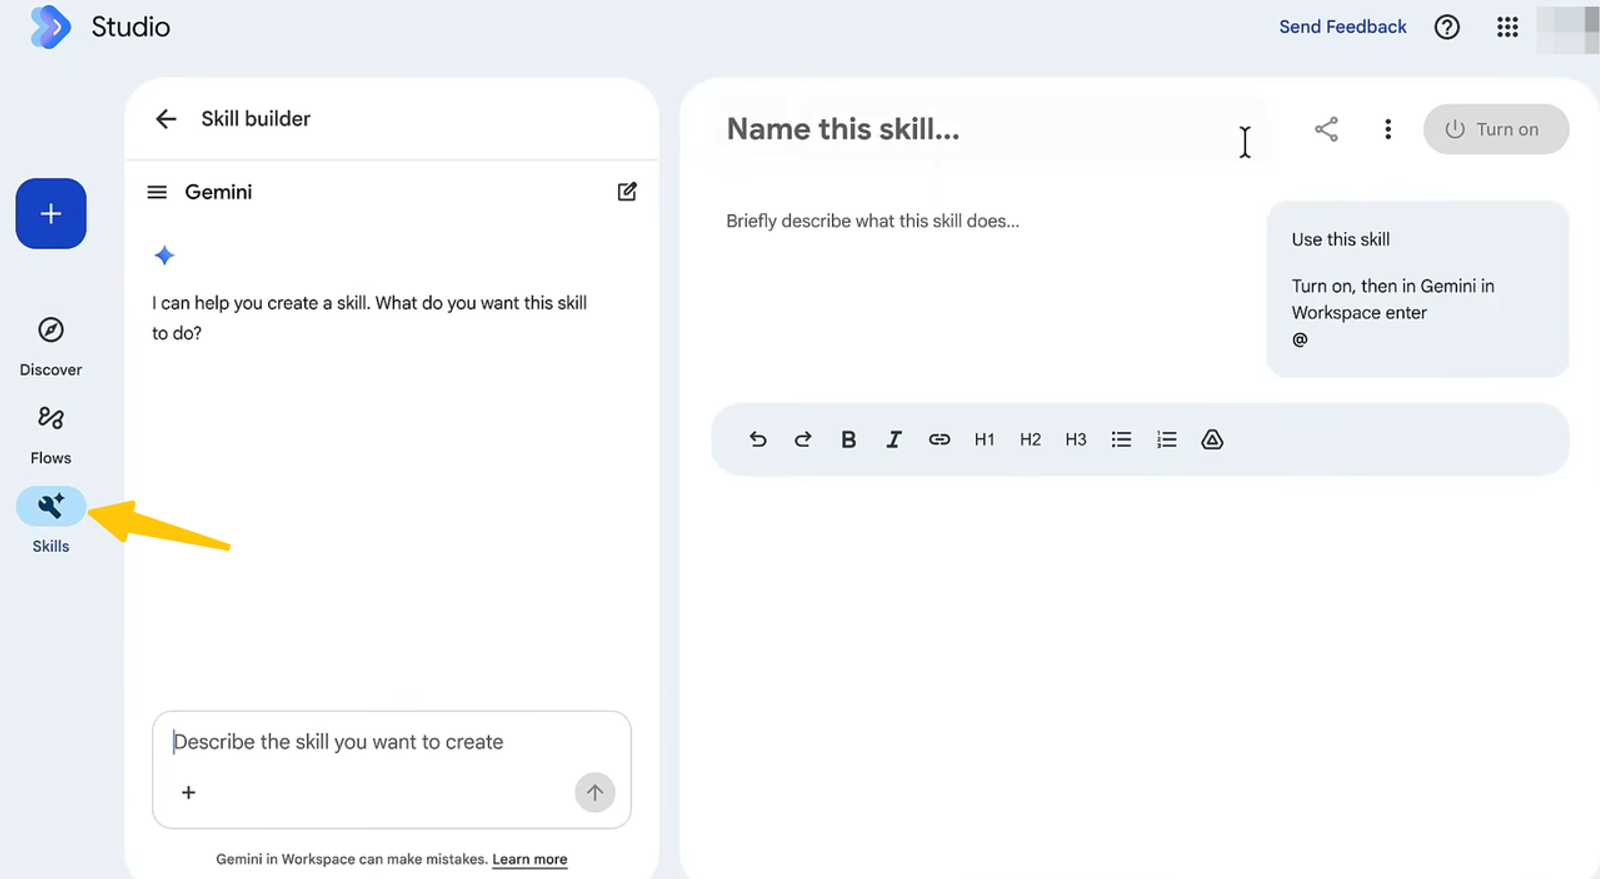This screenshot has height=879, width=1600.
Task: Go back from Skill builder
Action: click(x=166, y=119)
